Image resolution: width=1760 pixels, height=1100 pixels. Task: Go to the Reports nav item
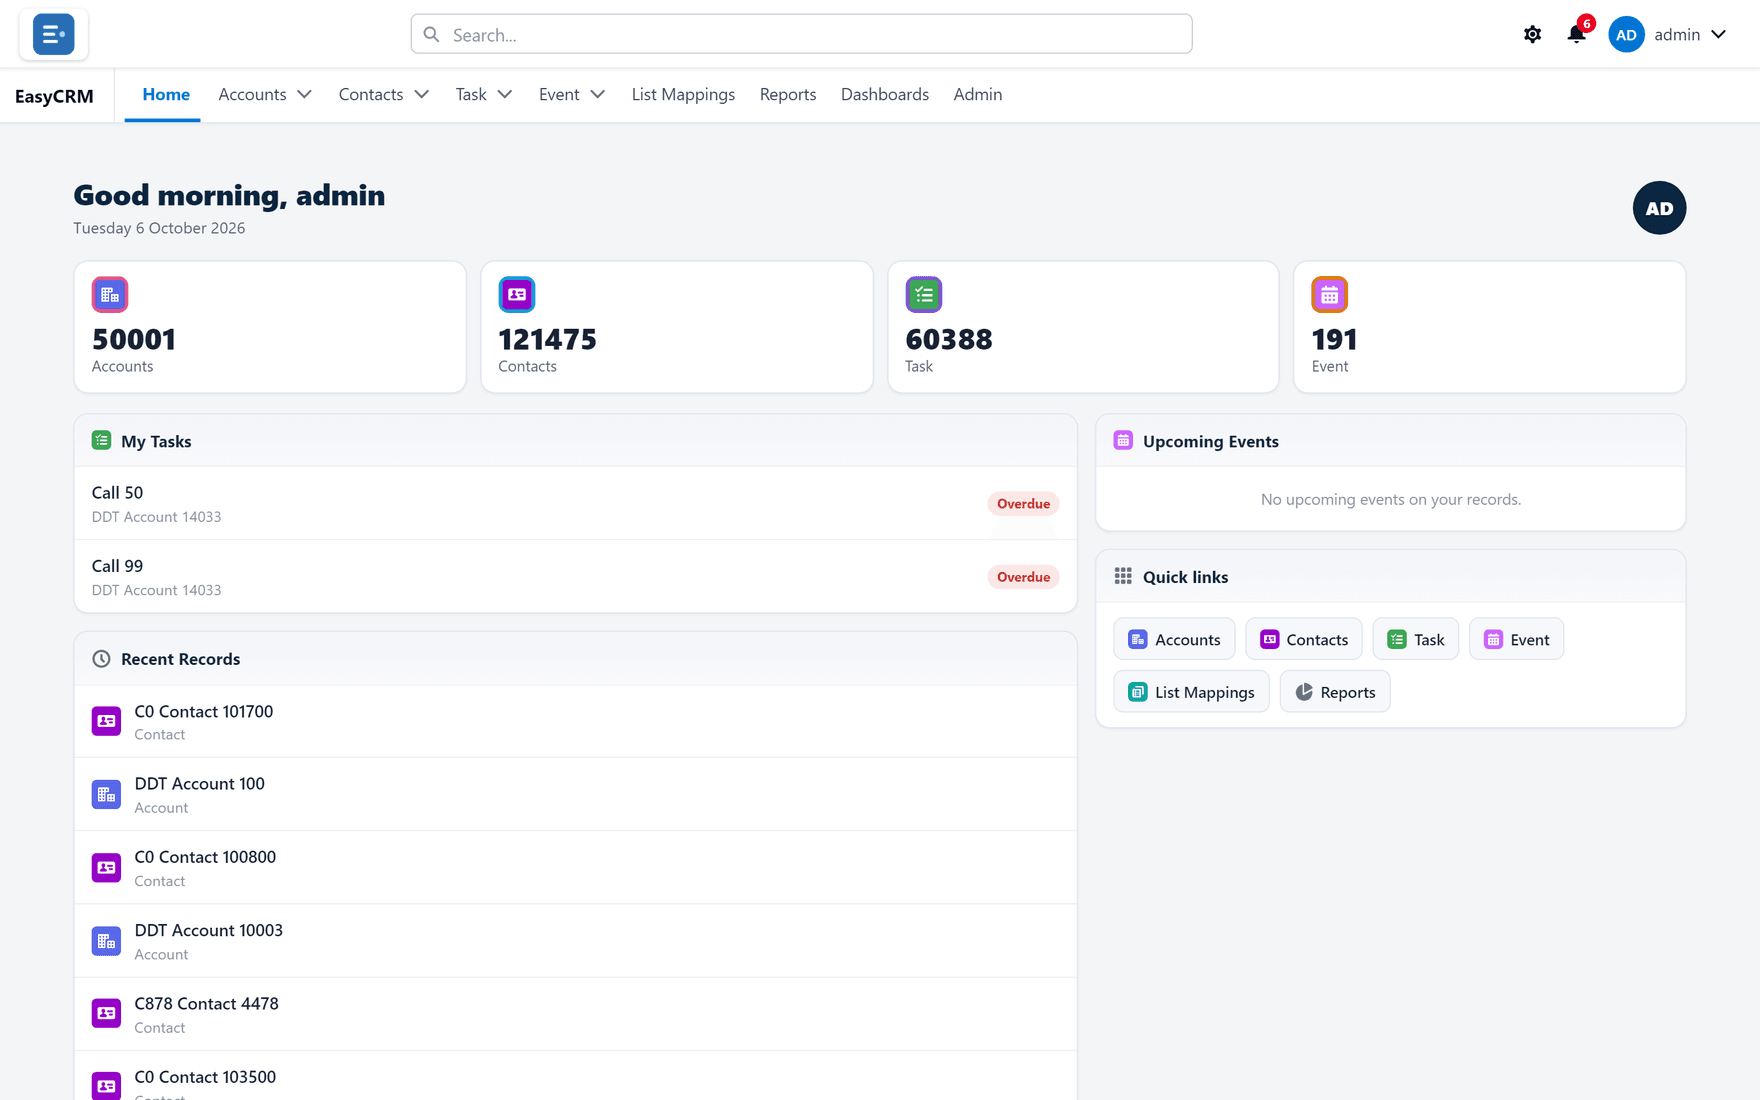787,94
